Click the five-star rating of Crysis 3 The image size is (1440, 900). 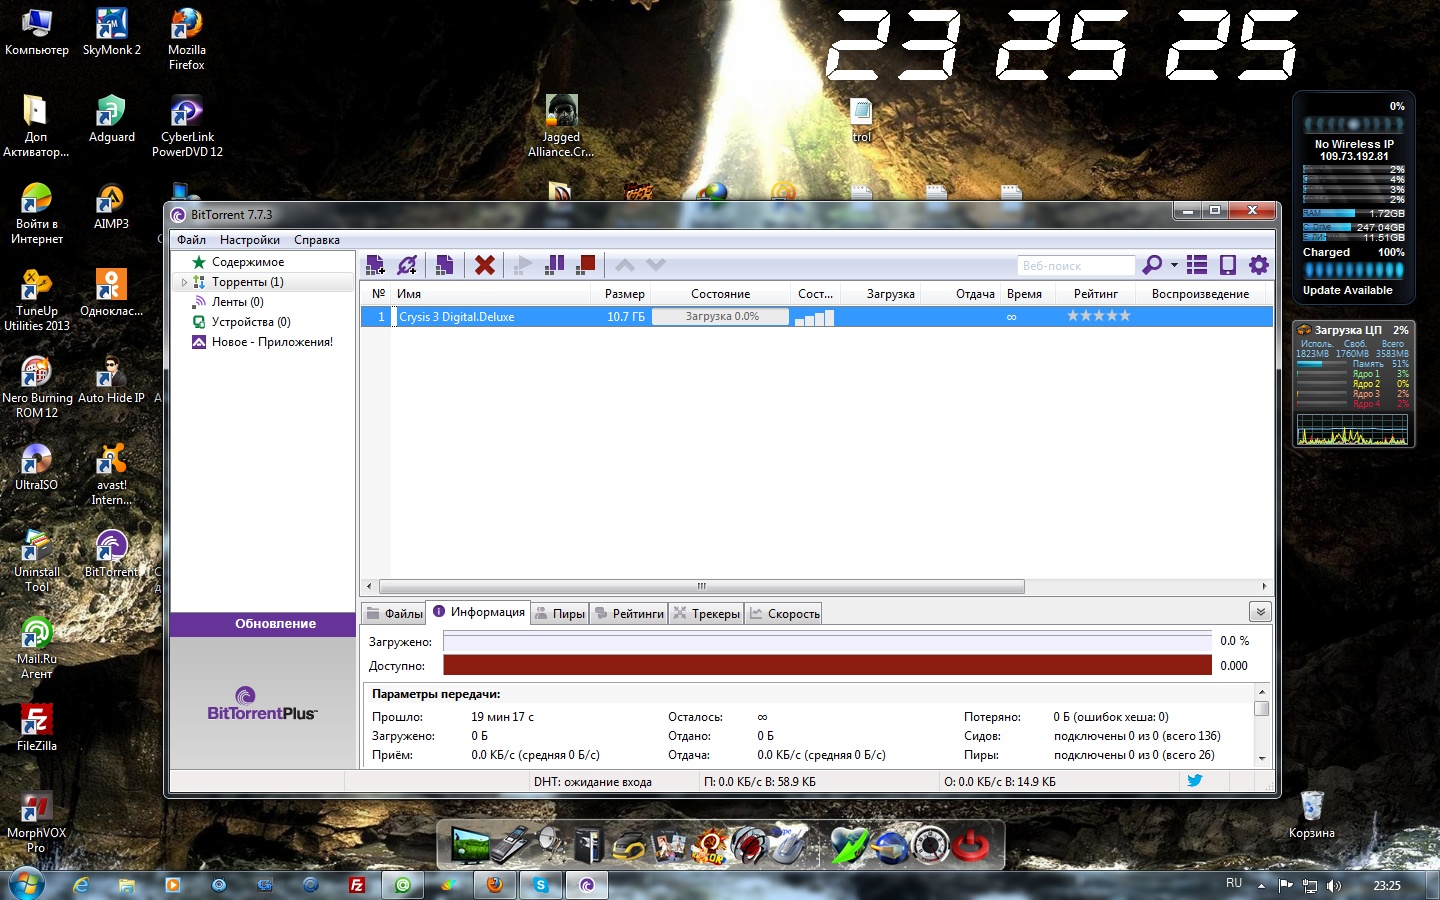1098,316
